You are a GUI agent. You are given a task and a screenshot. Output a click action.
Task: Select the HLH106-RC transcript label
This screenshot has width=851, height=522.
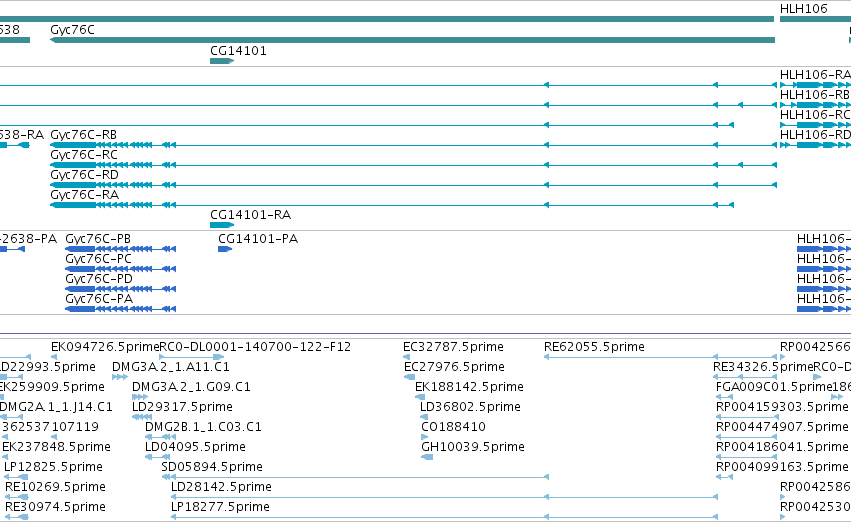point(815,115)
